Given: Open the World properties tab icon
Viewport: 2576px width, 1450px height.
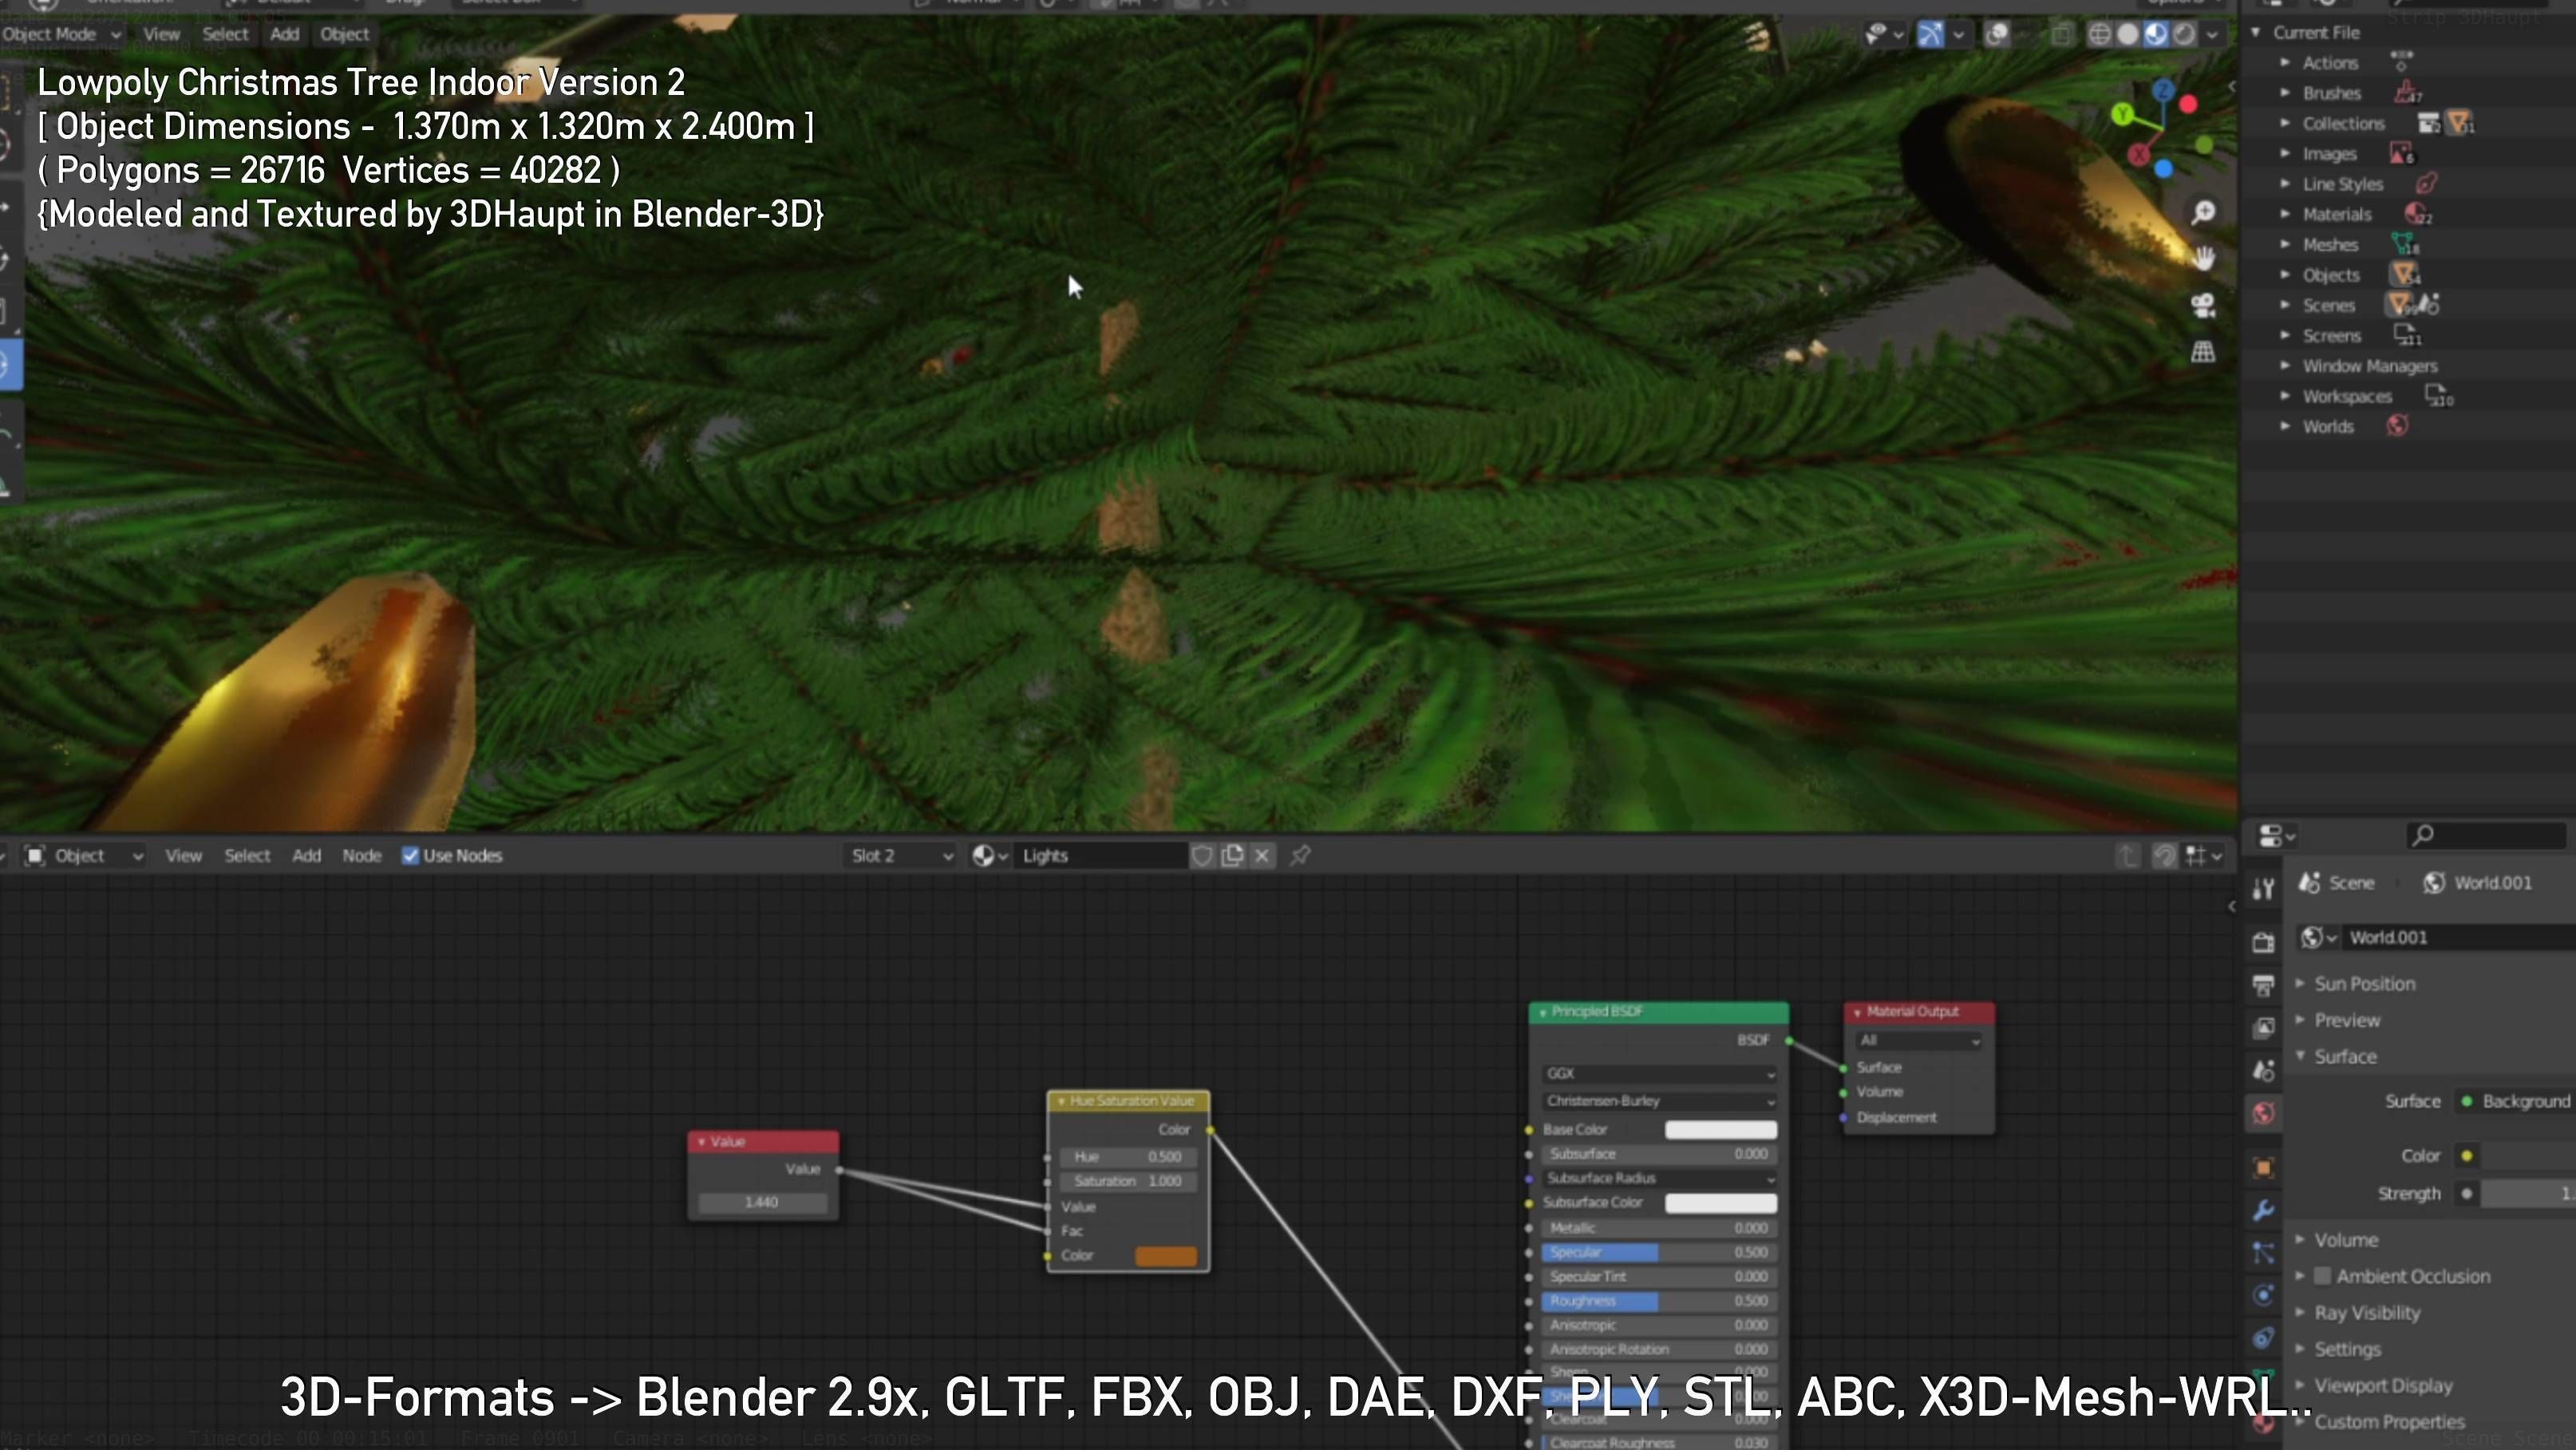Looking at the screenshot, I should (x=2264, y=1113).
